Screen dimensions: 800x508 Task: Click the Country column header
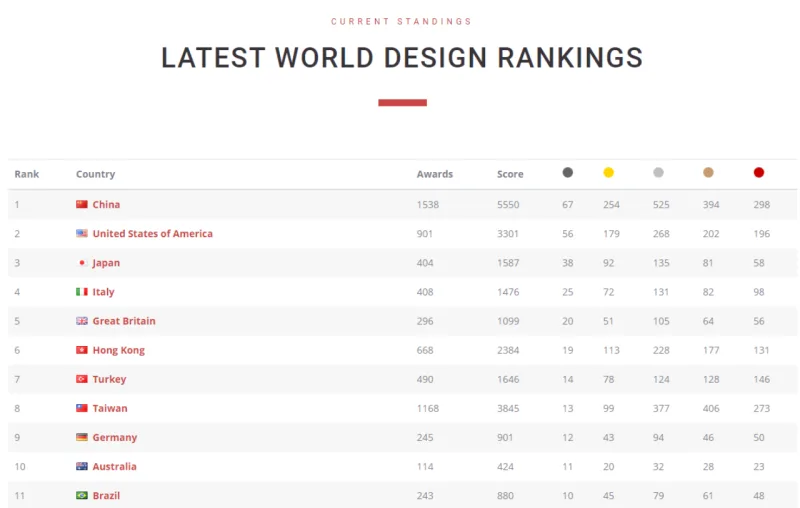click(95, 174)
